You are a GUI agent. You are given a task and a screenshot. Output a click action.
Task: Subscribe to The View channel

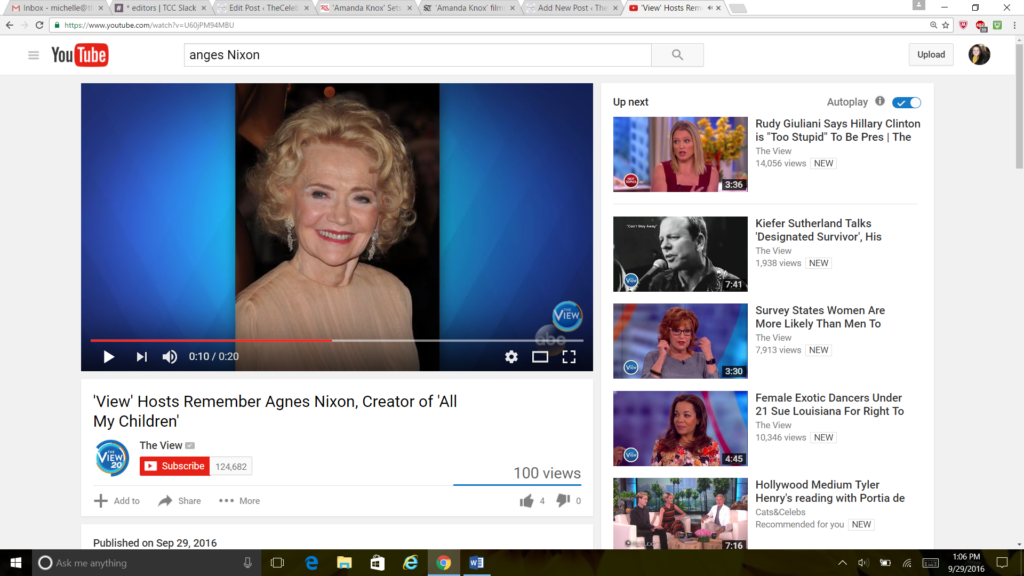point(175,466)
